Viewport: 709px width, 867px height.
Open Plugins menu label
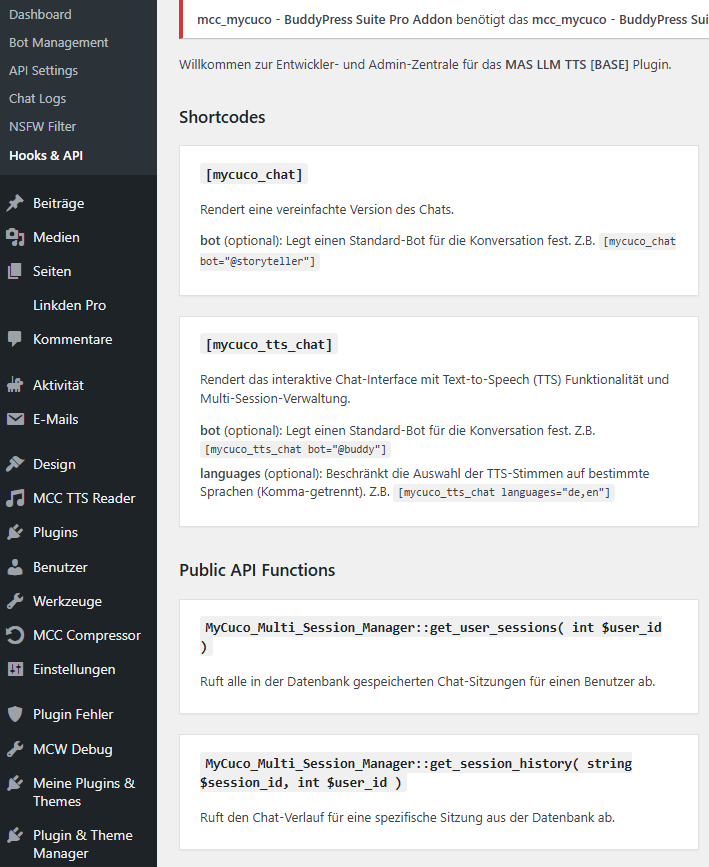55,532
